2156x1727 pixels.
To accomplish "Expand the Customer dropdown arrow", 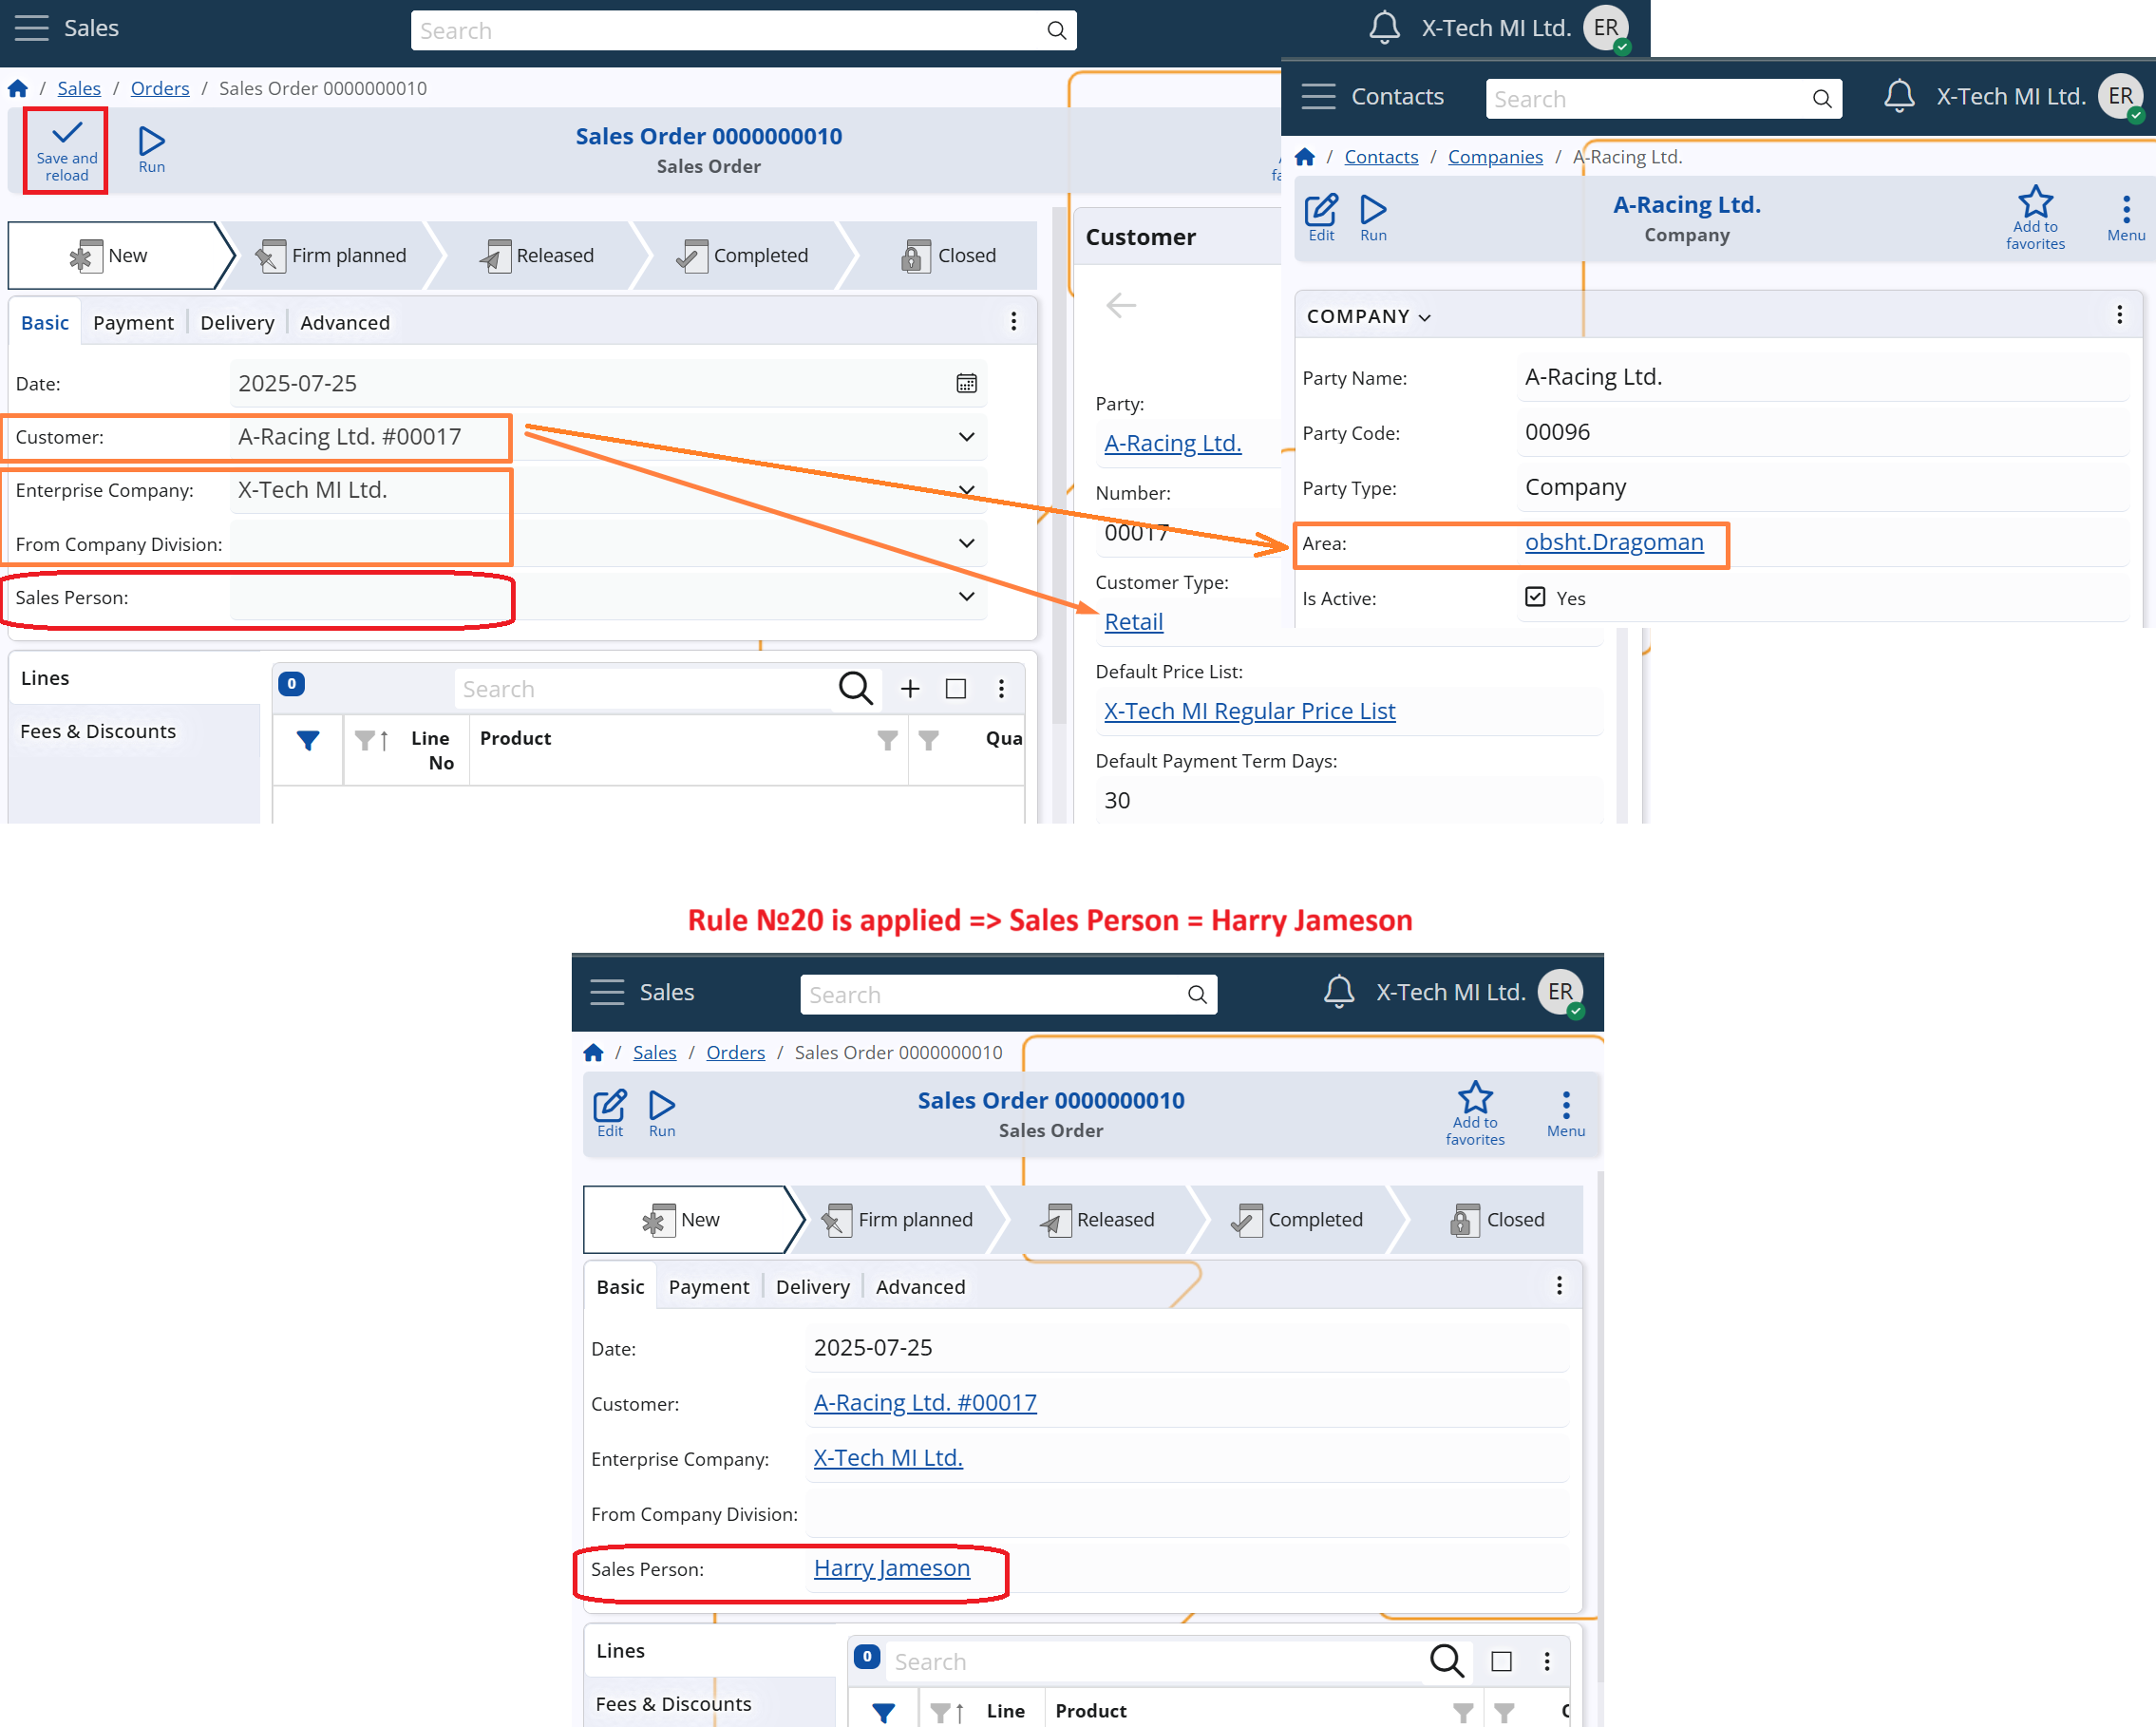I will click(965, 437).
